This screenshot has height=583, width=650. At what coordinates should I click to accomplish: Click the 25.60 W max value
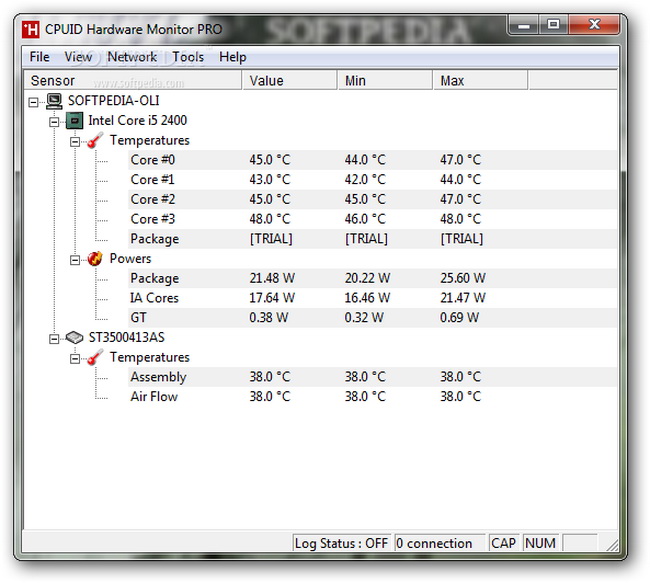pyautogui.click(x=463, y=278)
